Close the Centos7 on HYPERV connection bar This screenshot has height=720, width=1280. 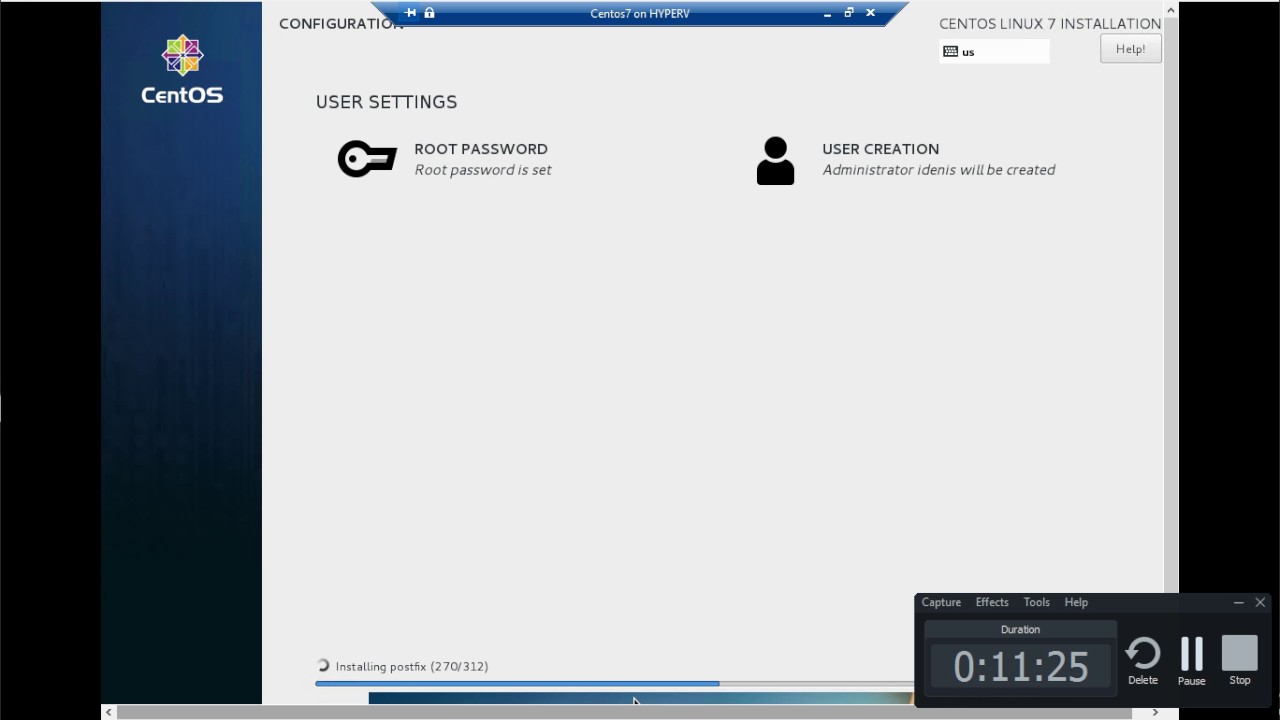870,13
